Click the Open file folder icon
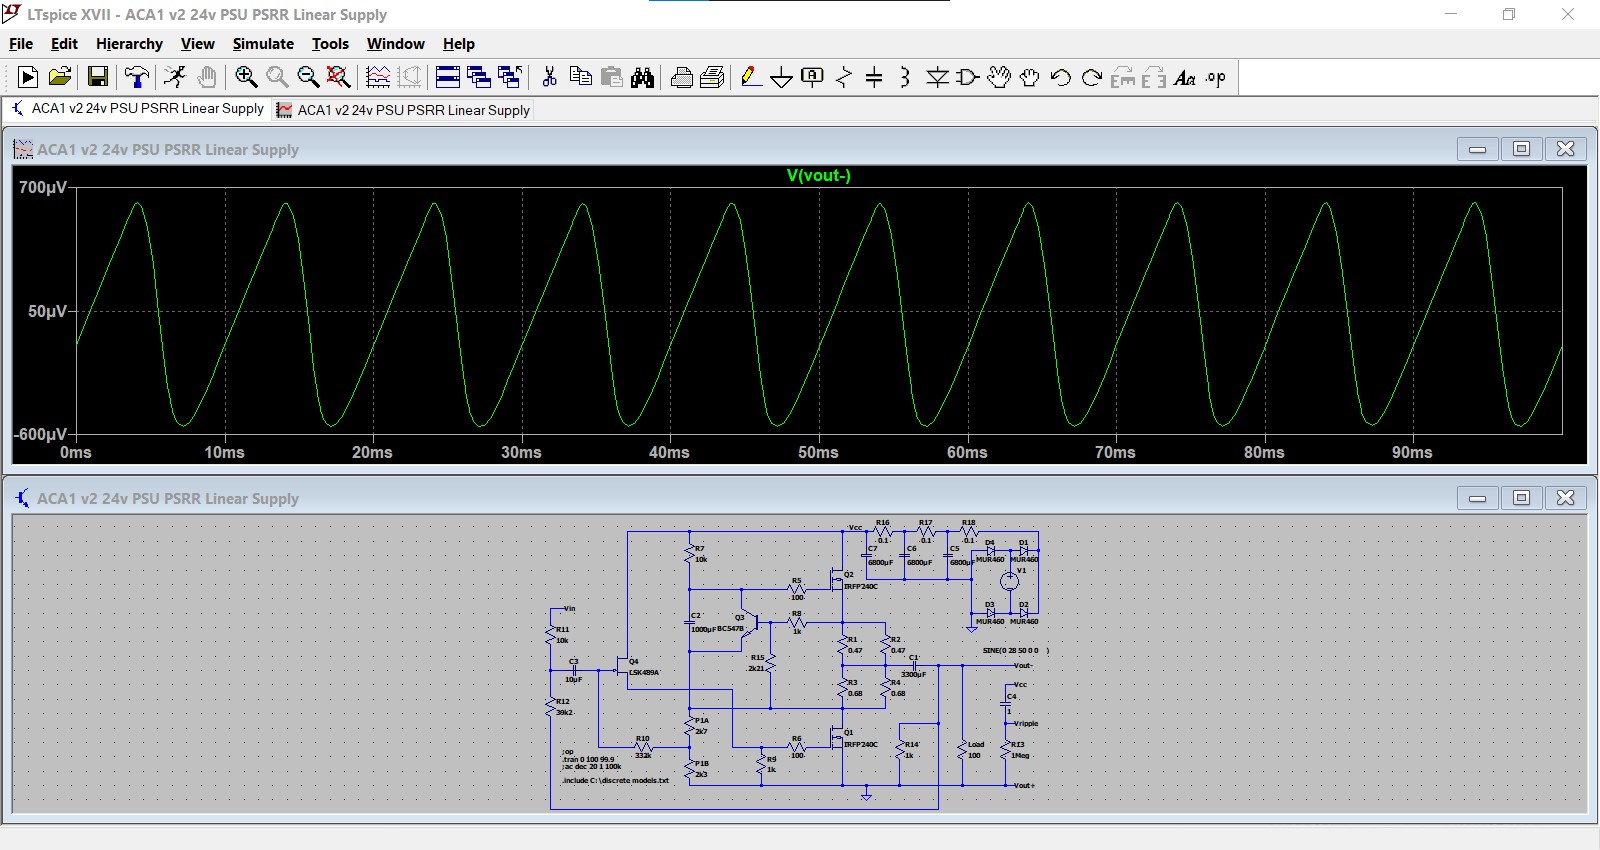The width and height of the screenshot is (1600, 850). tap(60, 77)
